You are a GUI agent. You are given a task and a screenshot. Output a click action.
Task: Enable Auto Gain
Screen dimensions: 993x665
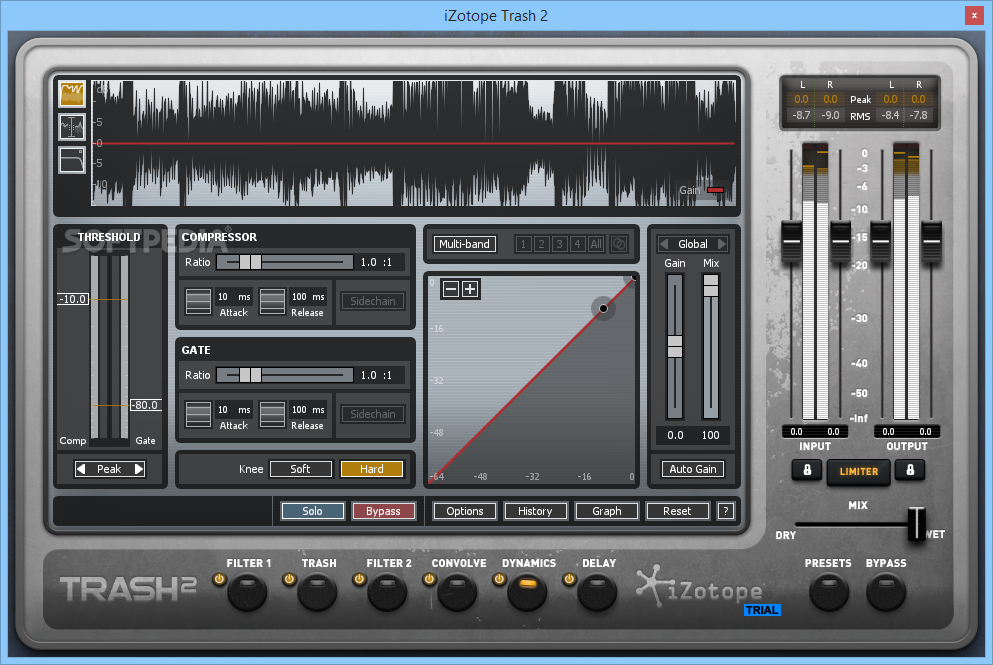coord(693,469)
